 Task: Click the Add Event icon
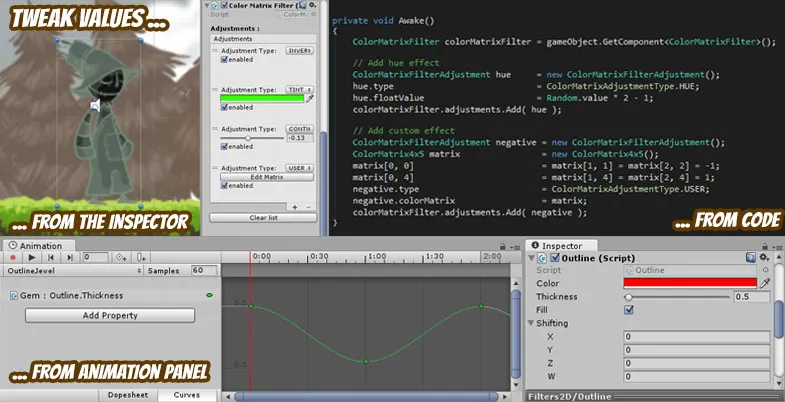click(x=142, y=257)
